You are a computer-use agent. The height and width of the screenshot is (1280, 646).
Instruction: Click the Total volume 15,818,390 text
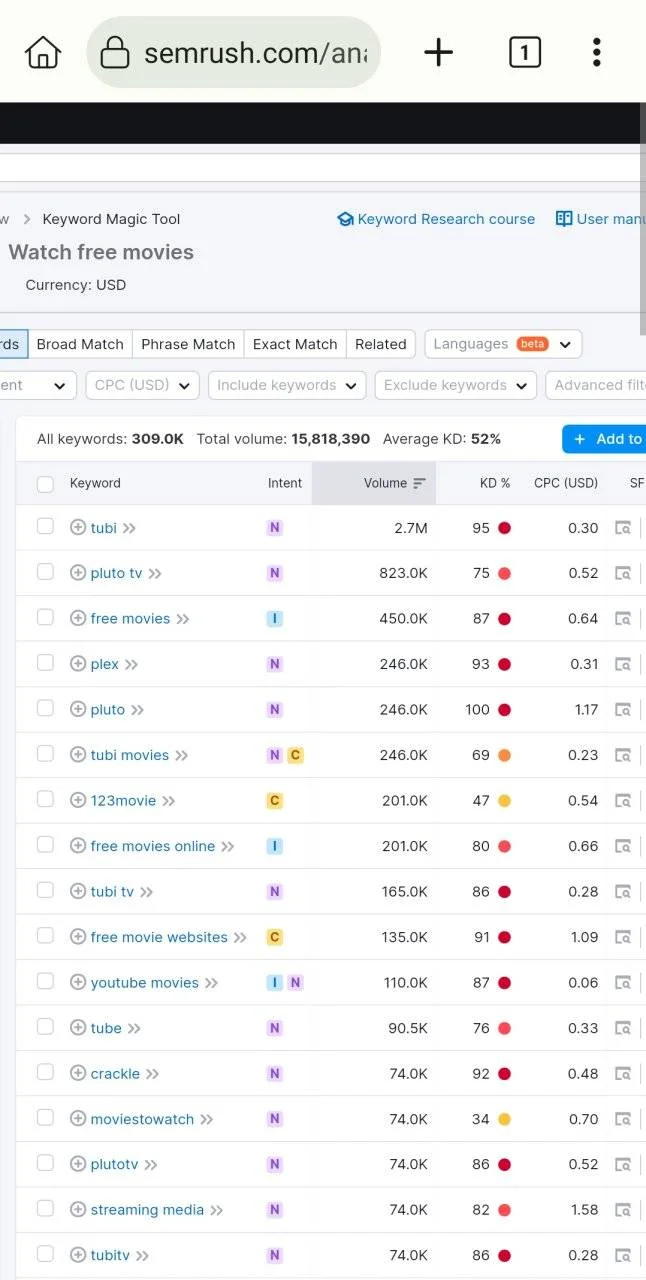283,439
